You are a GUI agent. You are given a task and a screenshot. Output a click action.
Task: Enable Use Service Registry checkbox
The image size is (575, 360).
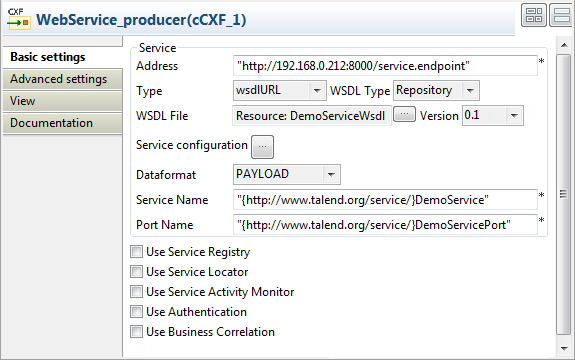[x=136, y=252]
